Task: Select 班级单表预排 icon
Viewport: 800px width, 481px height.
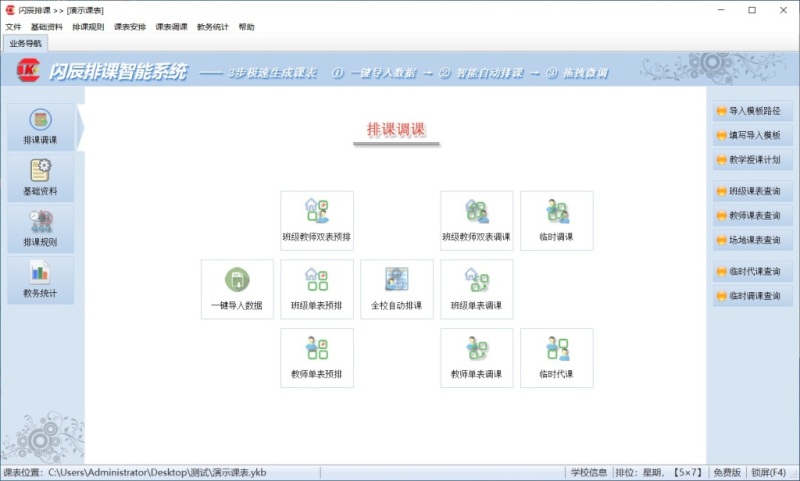Action: (317, 289)
